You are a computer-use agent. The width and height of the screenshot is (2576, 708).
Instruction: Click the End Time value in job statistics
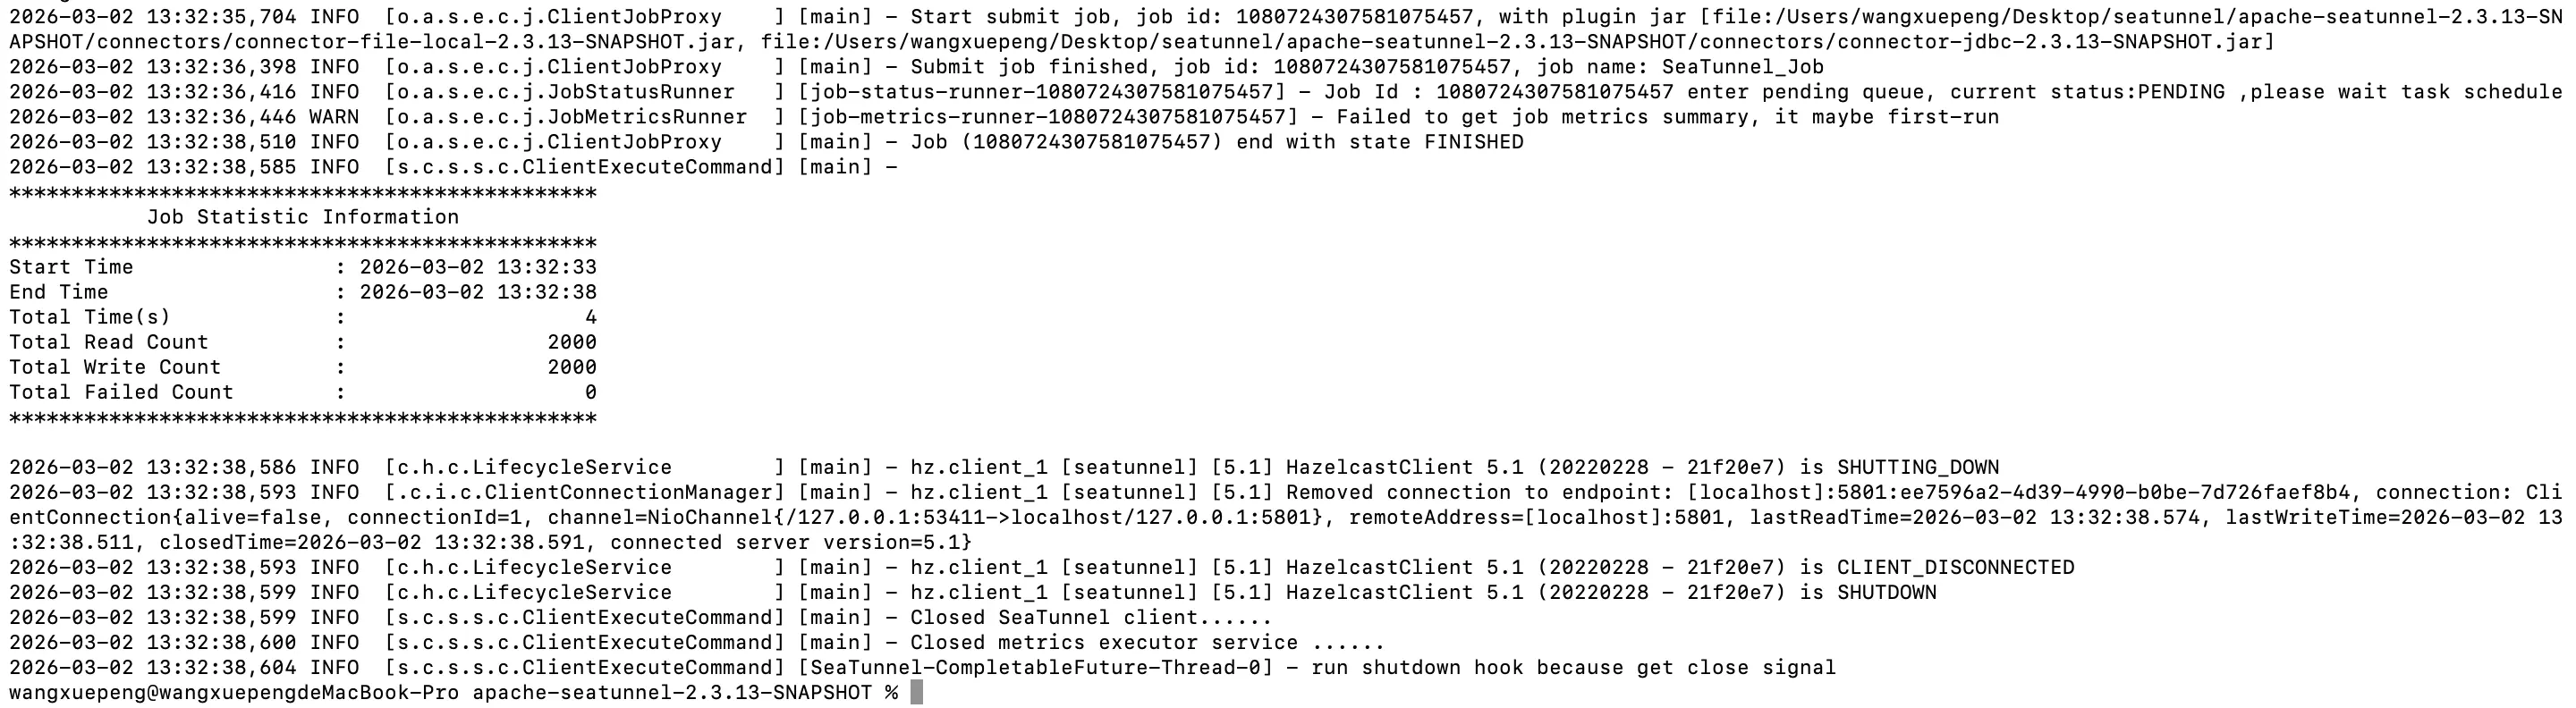478,292
